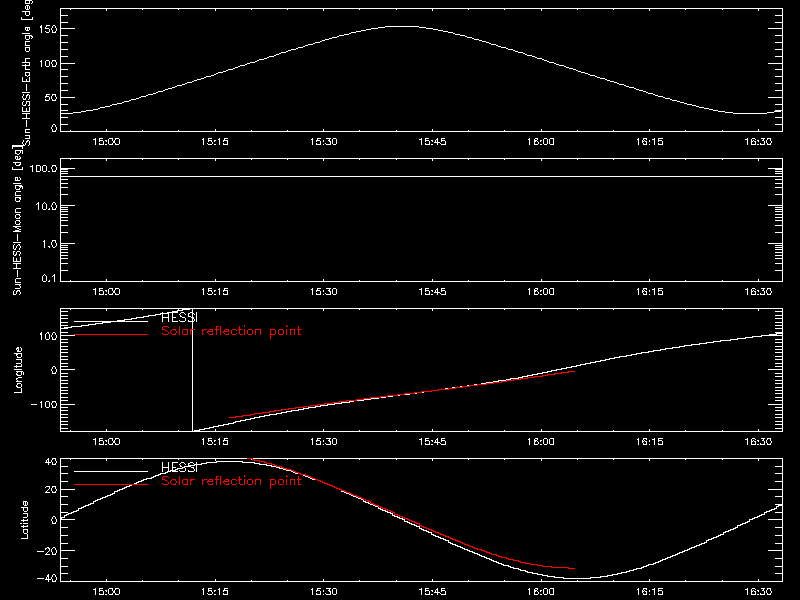
Task: Click "16:00" time label under Moon angle plot
Action: (541, 291)
